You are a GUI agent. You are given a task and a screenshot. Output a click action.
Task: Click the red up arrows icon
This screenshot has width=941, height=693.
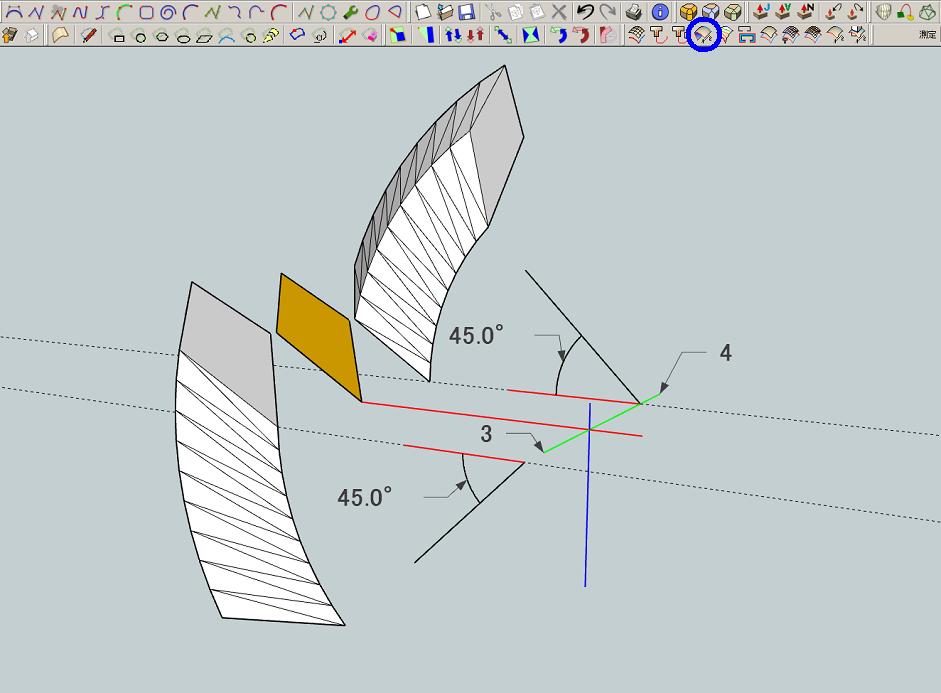coord(475,35)
